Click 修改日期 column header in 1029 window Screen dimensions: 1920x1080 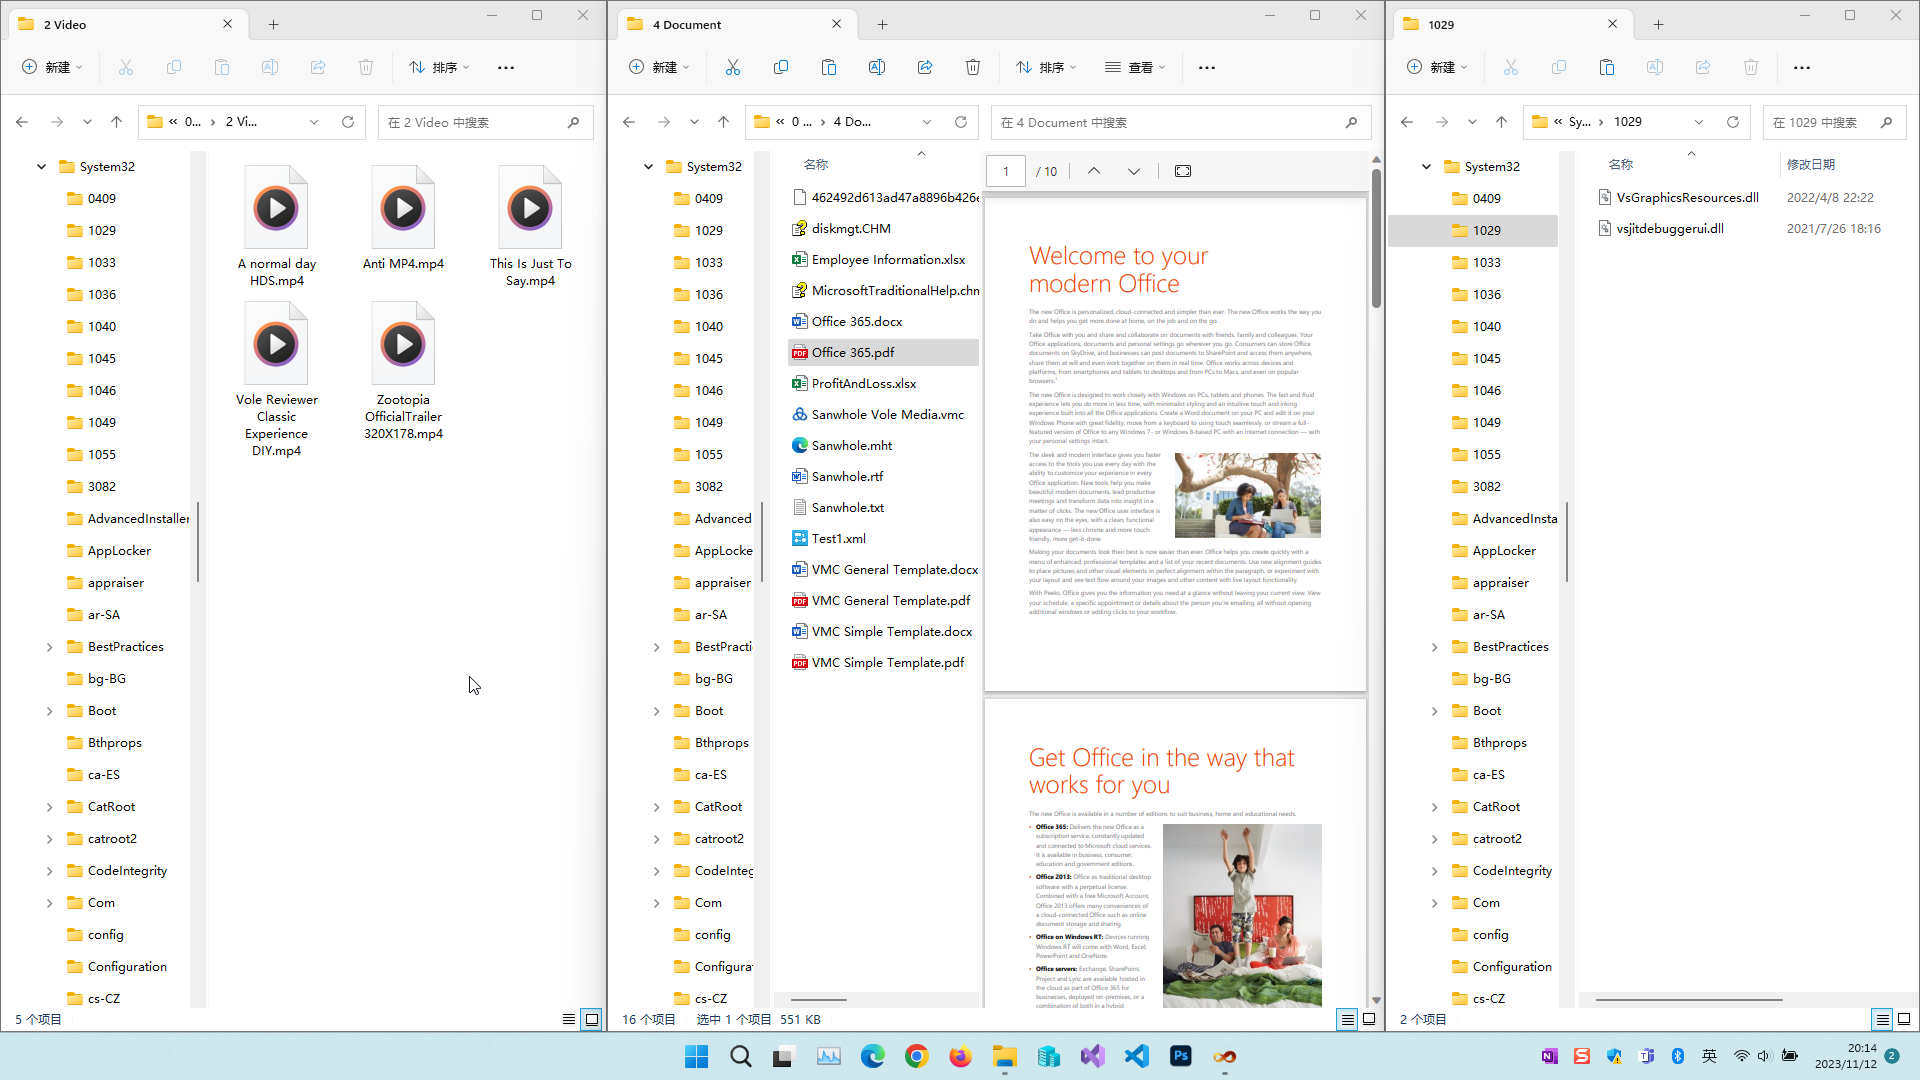[x=1811, y=164]
